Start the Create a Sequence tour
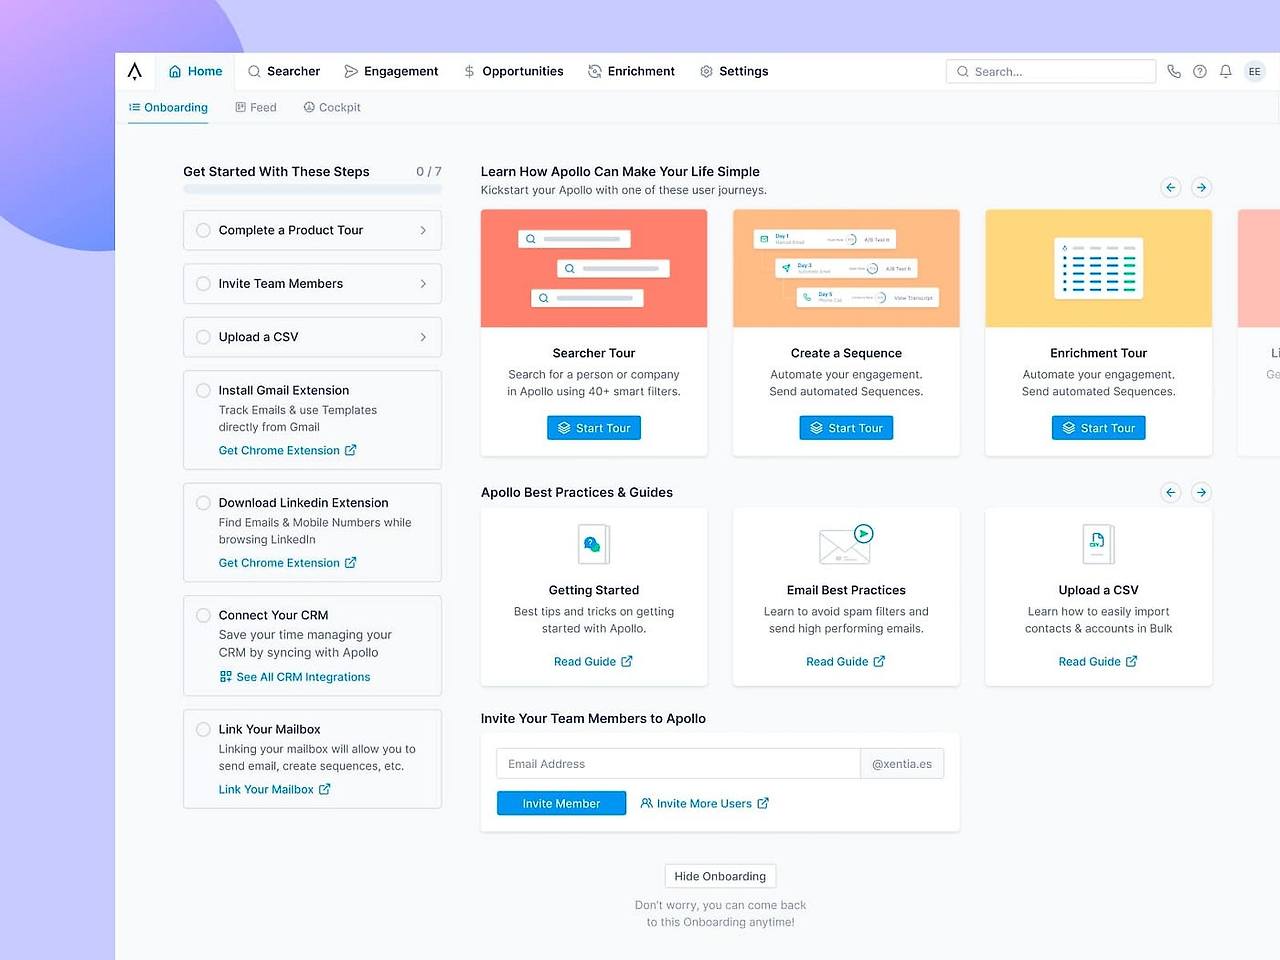 pos(846,428)
